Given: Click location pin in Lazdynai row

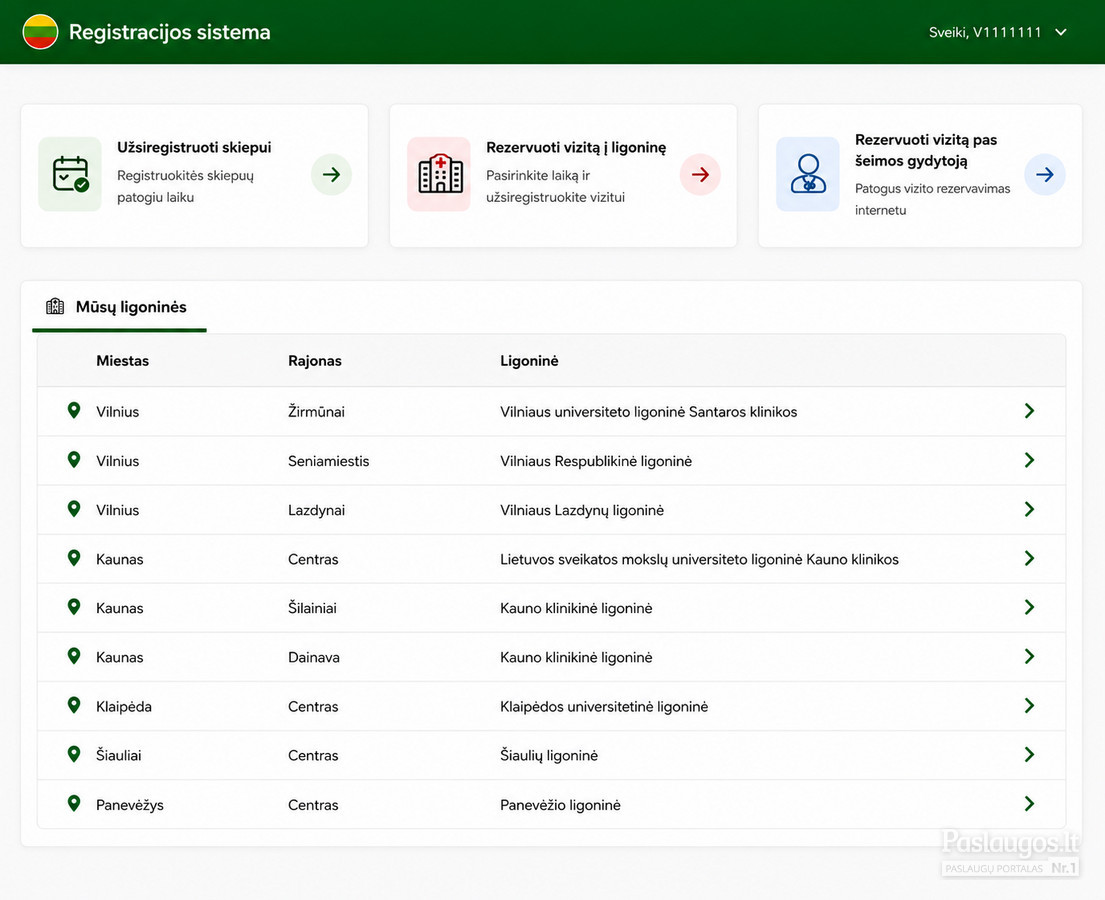Looking at the screenshot, I should pyautogui.click(x=73, y=509).
